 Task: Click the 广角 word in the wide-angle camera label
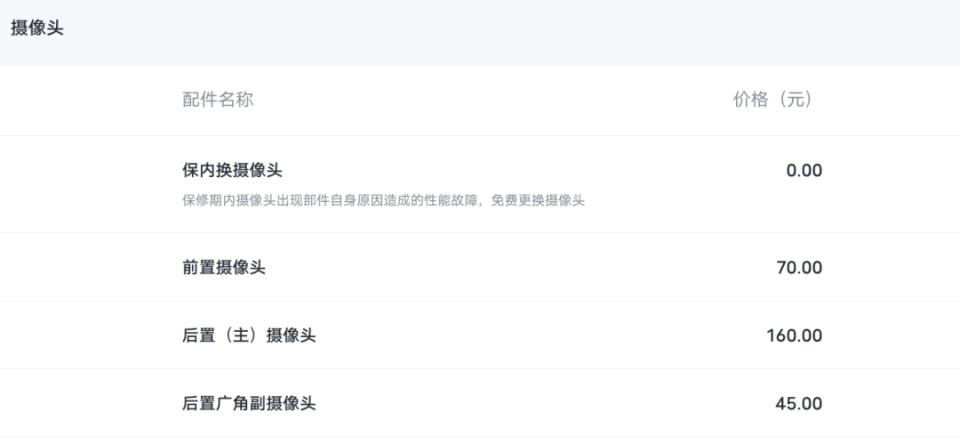point(232,404)
